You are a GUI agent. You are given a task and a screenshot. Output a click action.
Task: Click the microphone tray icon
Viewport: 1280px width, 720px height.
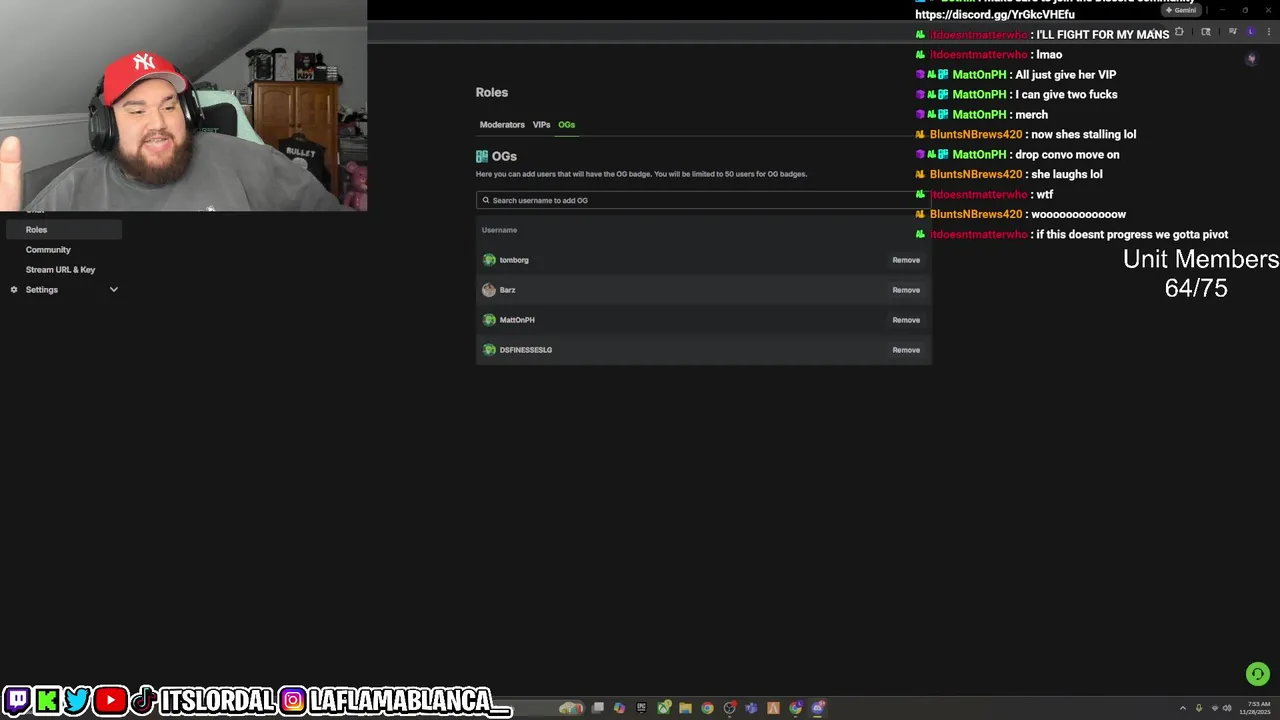[1198, 708]
